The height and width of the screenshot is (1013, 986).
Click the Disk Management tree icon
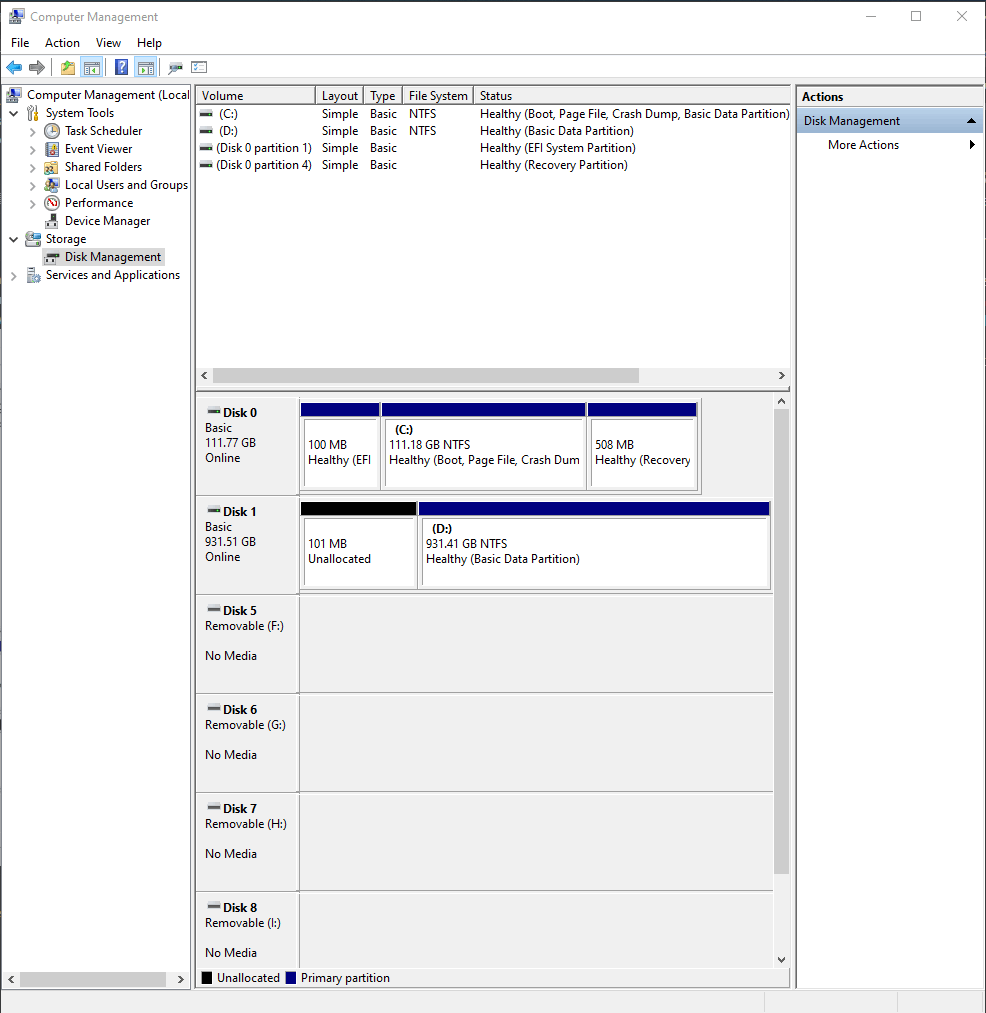[52, 257]
